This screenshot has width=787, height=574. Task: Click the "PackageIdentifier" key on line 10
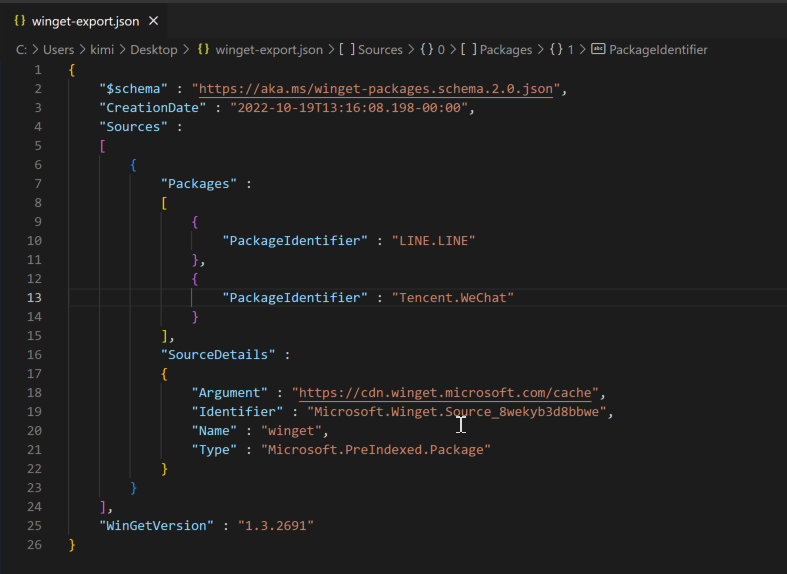295,241
